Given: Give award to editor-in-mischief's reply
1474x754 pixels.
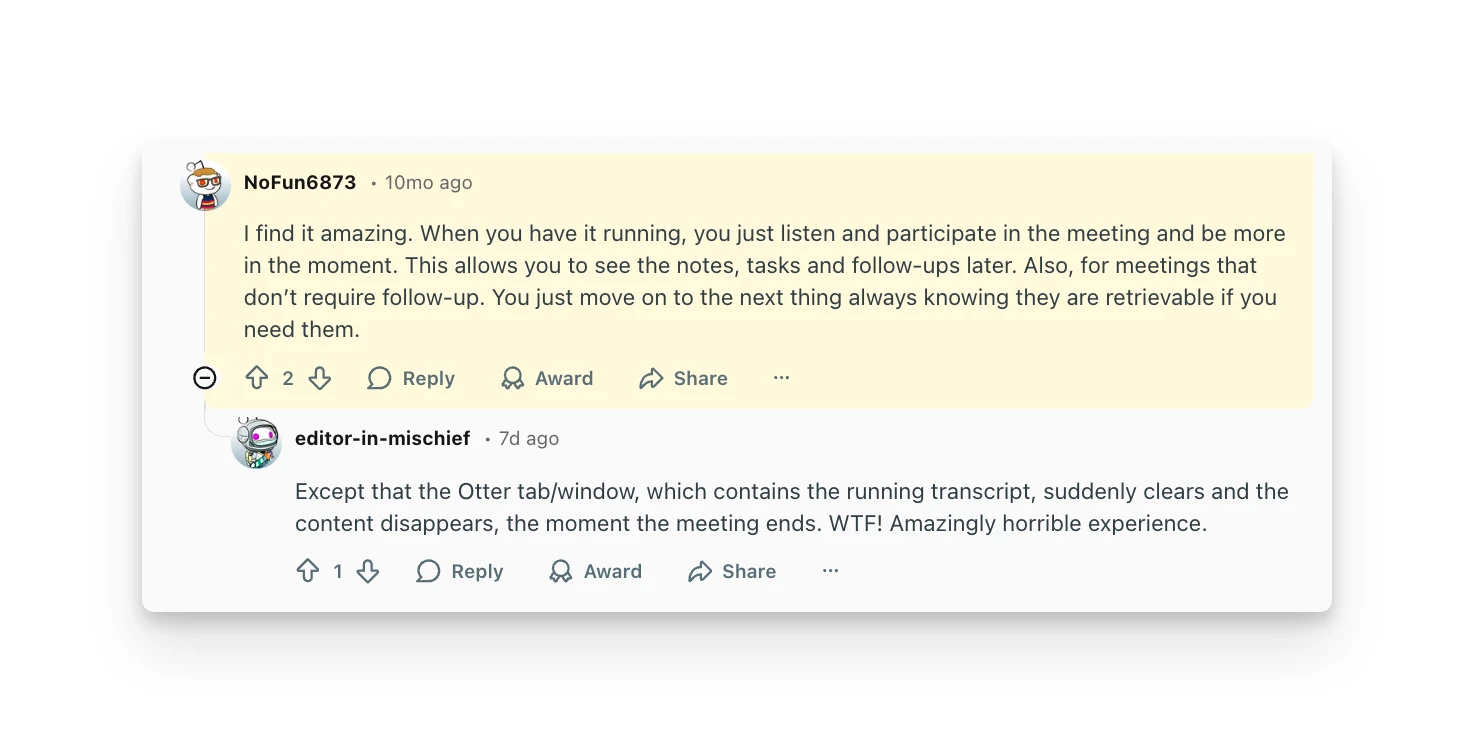Looking at the screenshot, I should [x=596, y=571].
